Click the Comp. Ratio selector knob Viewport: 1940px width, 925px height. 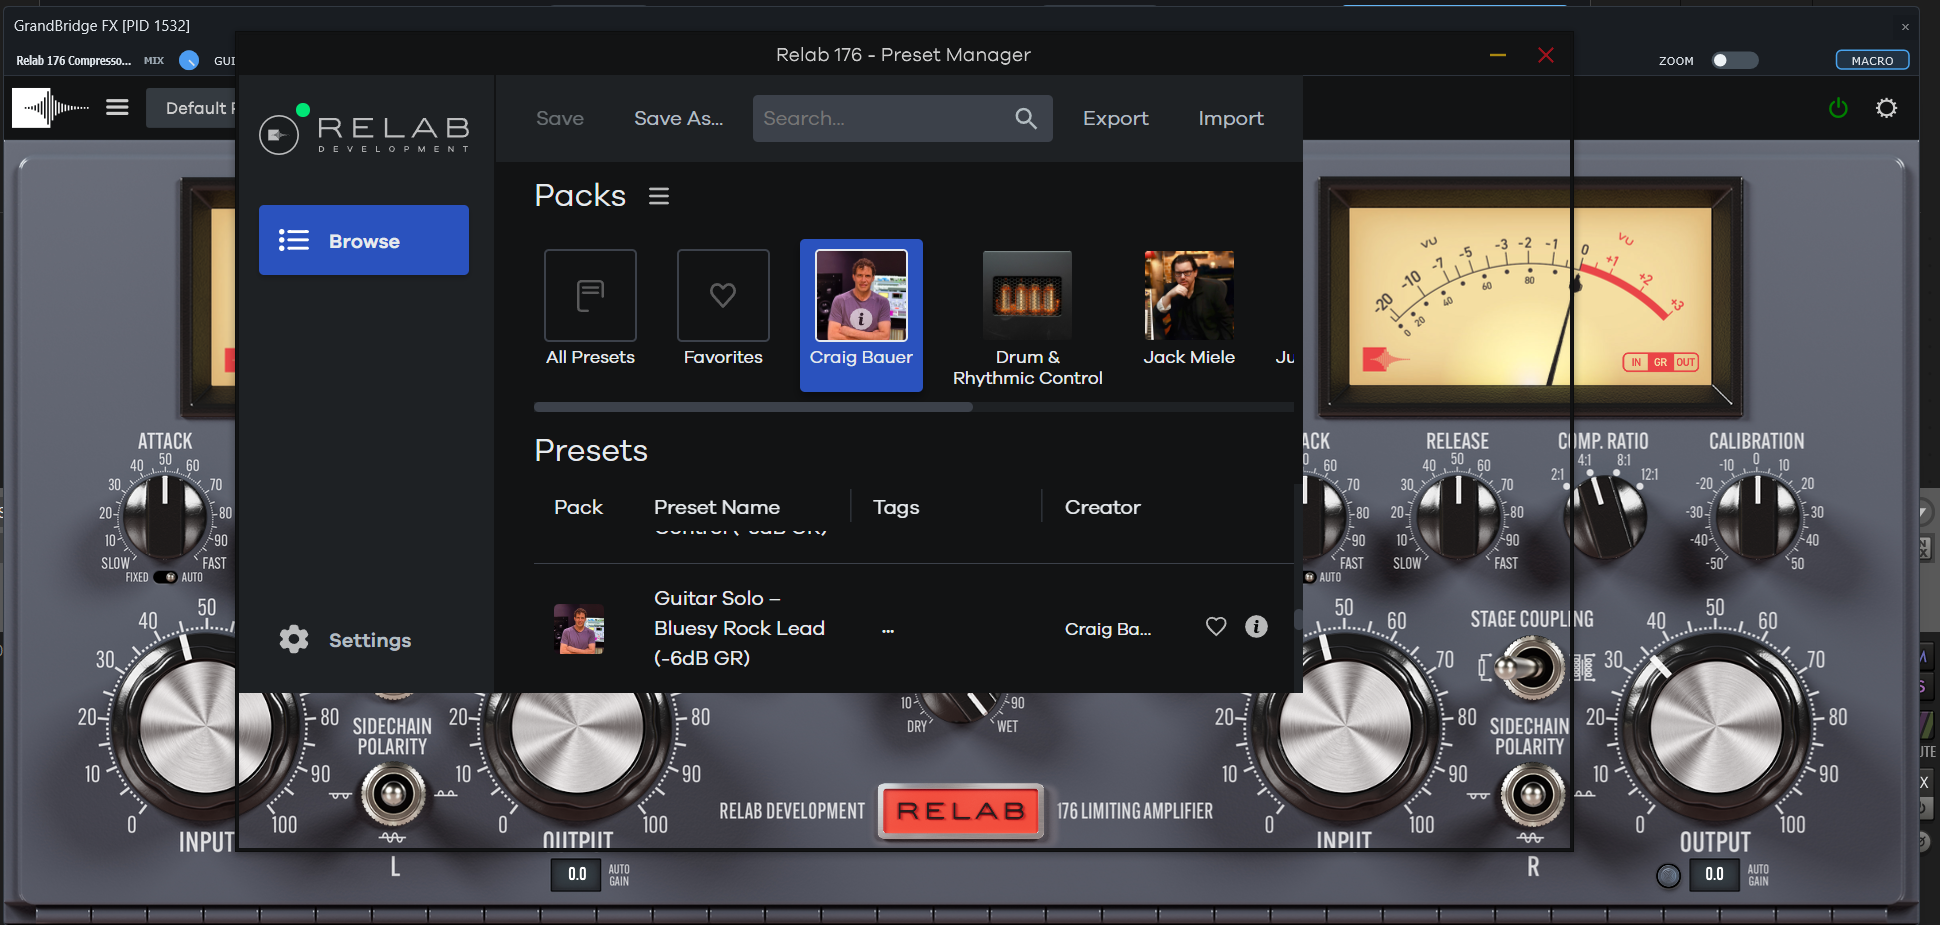(x=1604, y=517)
